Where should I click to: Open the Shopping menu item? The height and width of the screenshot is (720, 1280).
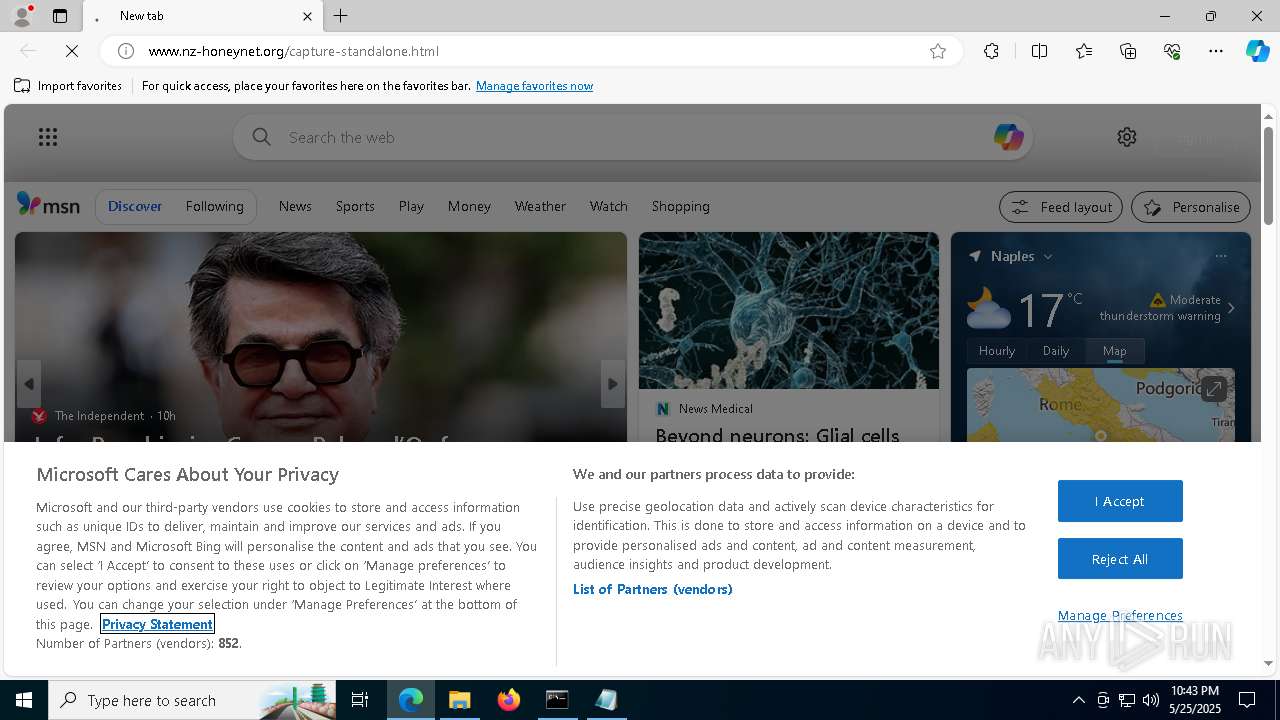click(680, 206)
